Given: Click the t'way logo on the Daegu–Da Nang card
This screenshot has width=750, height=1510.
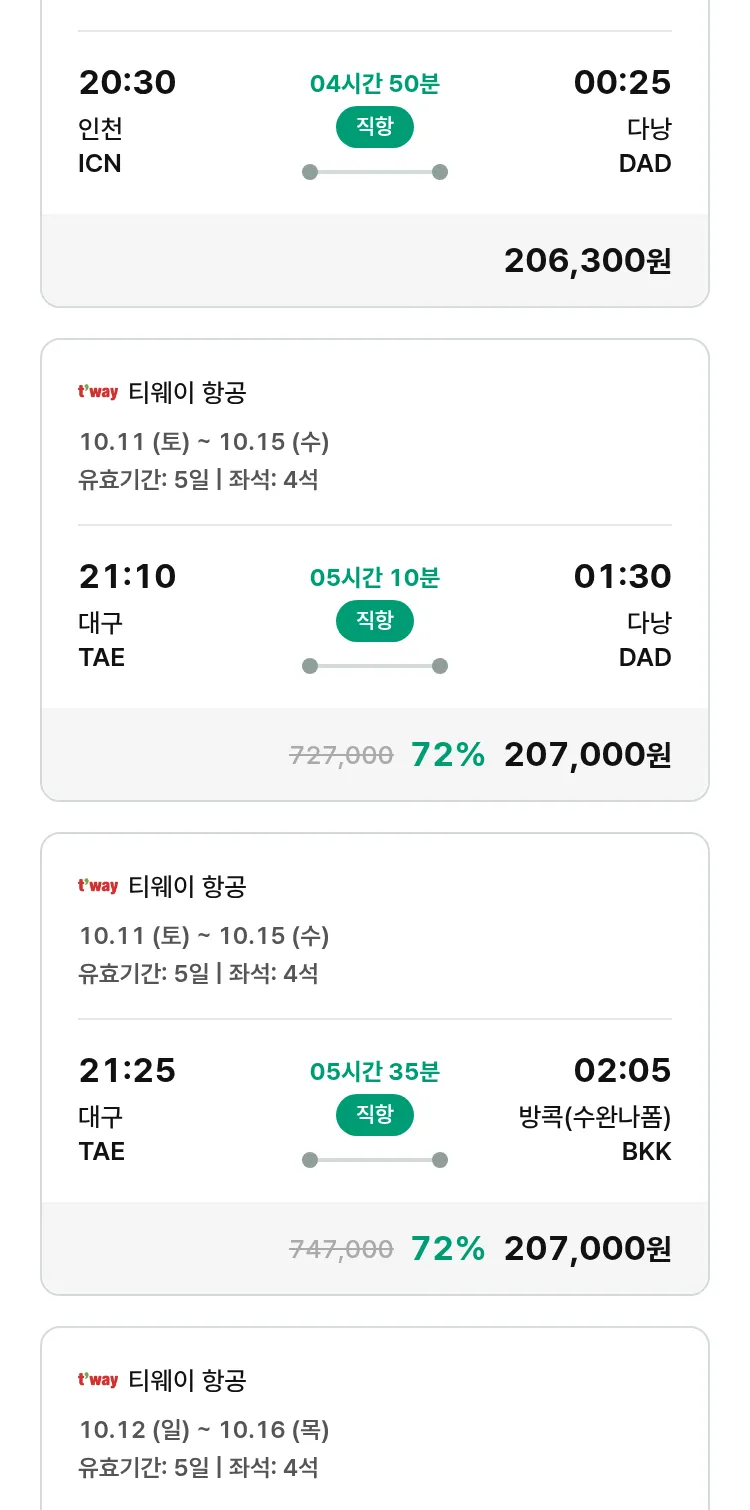Looking at the screenshot, I should click(98, 392).
